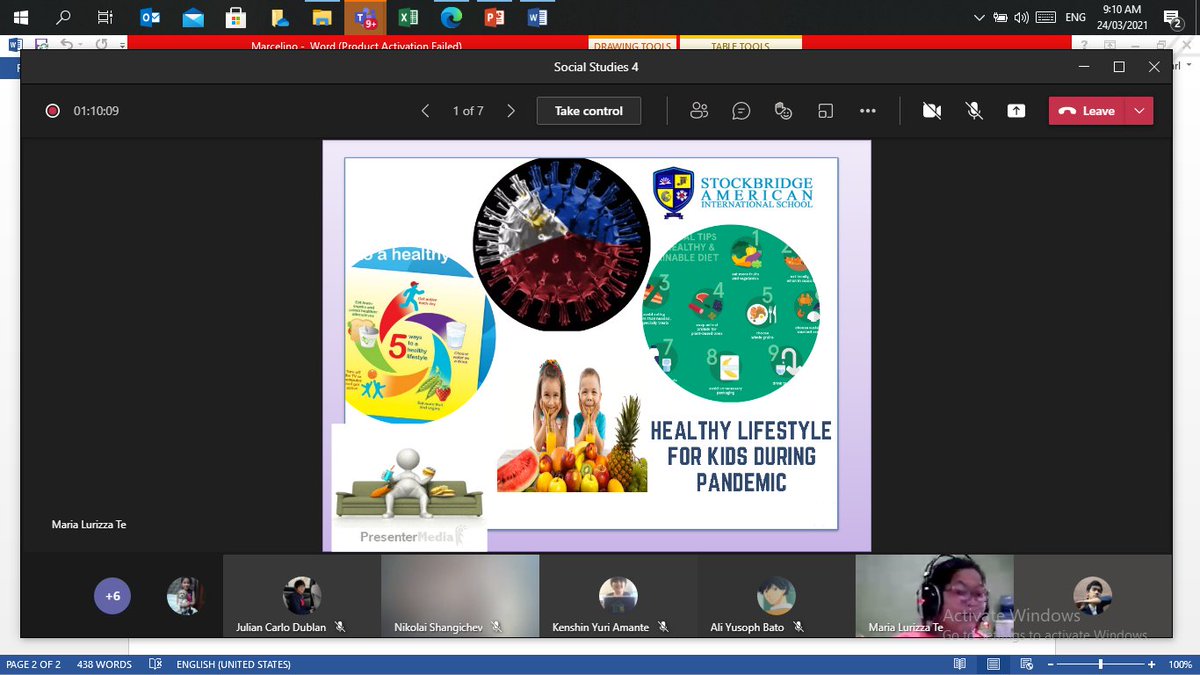Screen dimensions: 1200x675
Task: Zoom in with Word plus button
Action: [1152, 664]
